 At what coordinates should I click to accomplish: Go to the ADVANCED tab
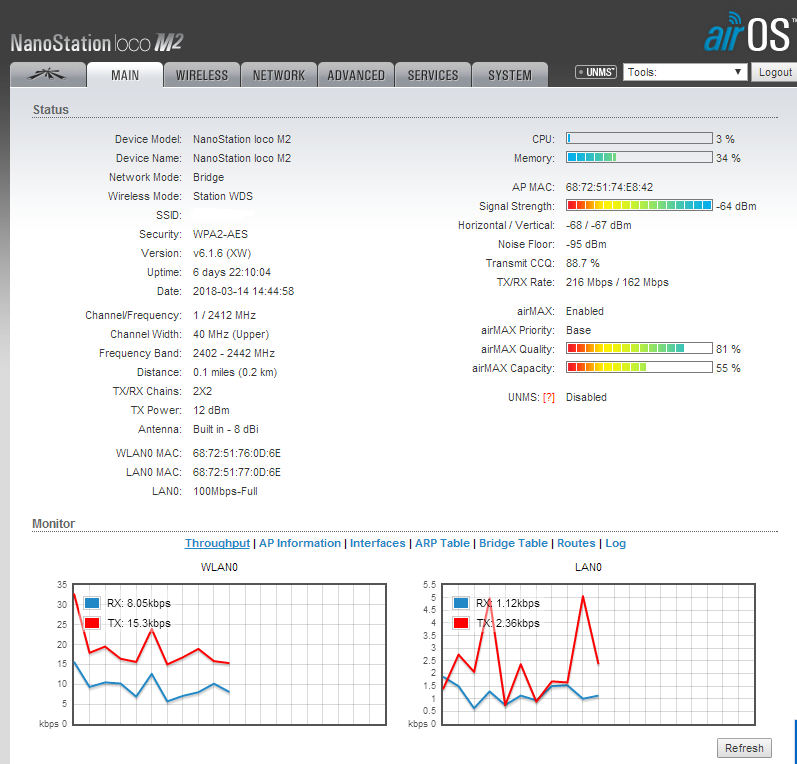point(356,75)
